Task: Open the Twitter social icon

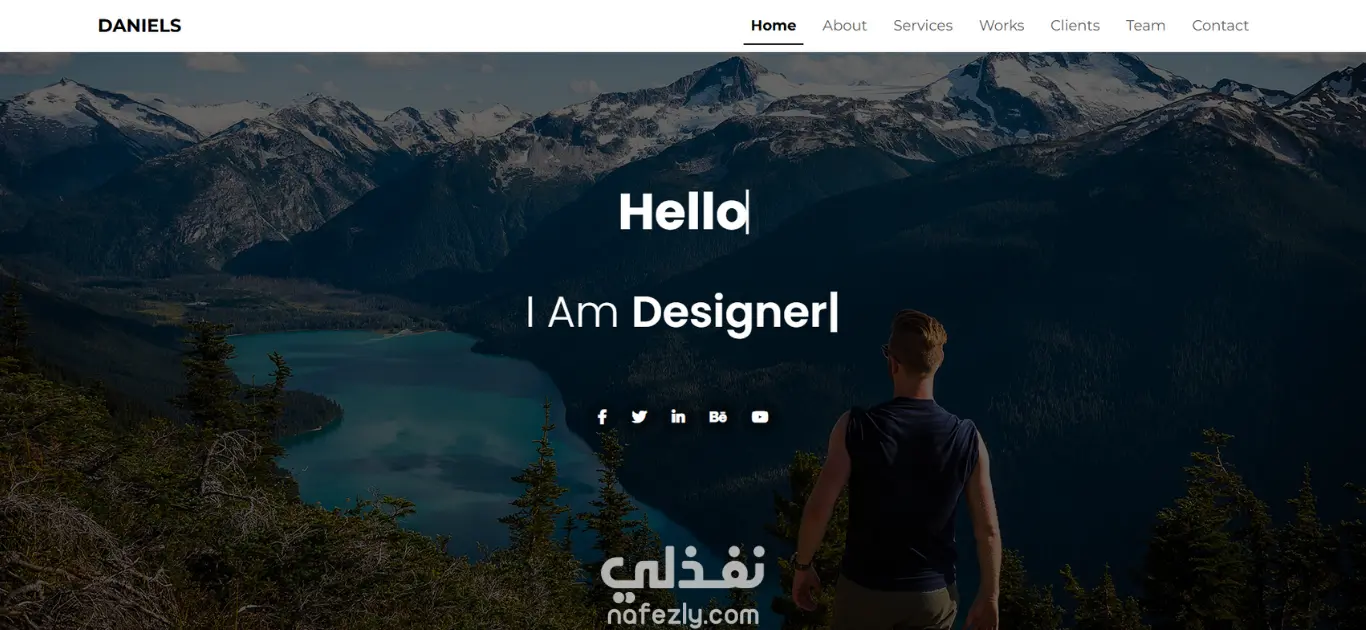Action: (639, 417)
